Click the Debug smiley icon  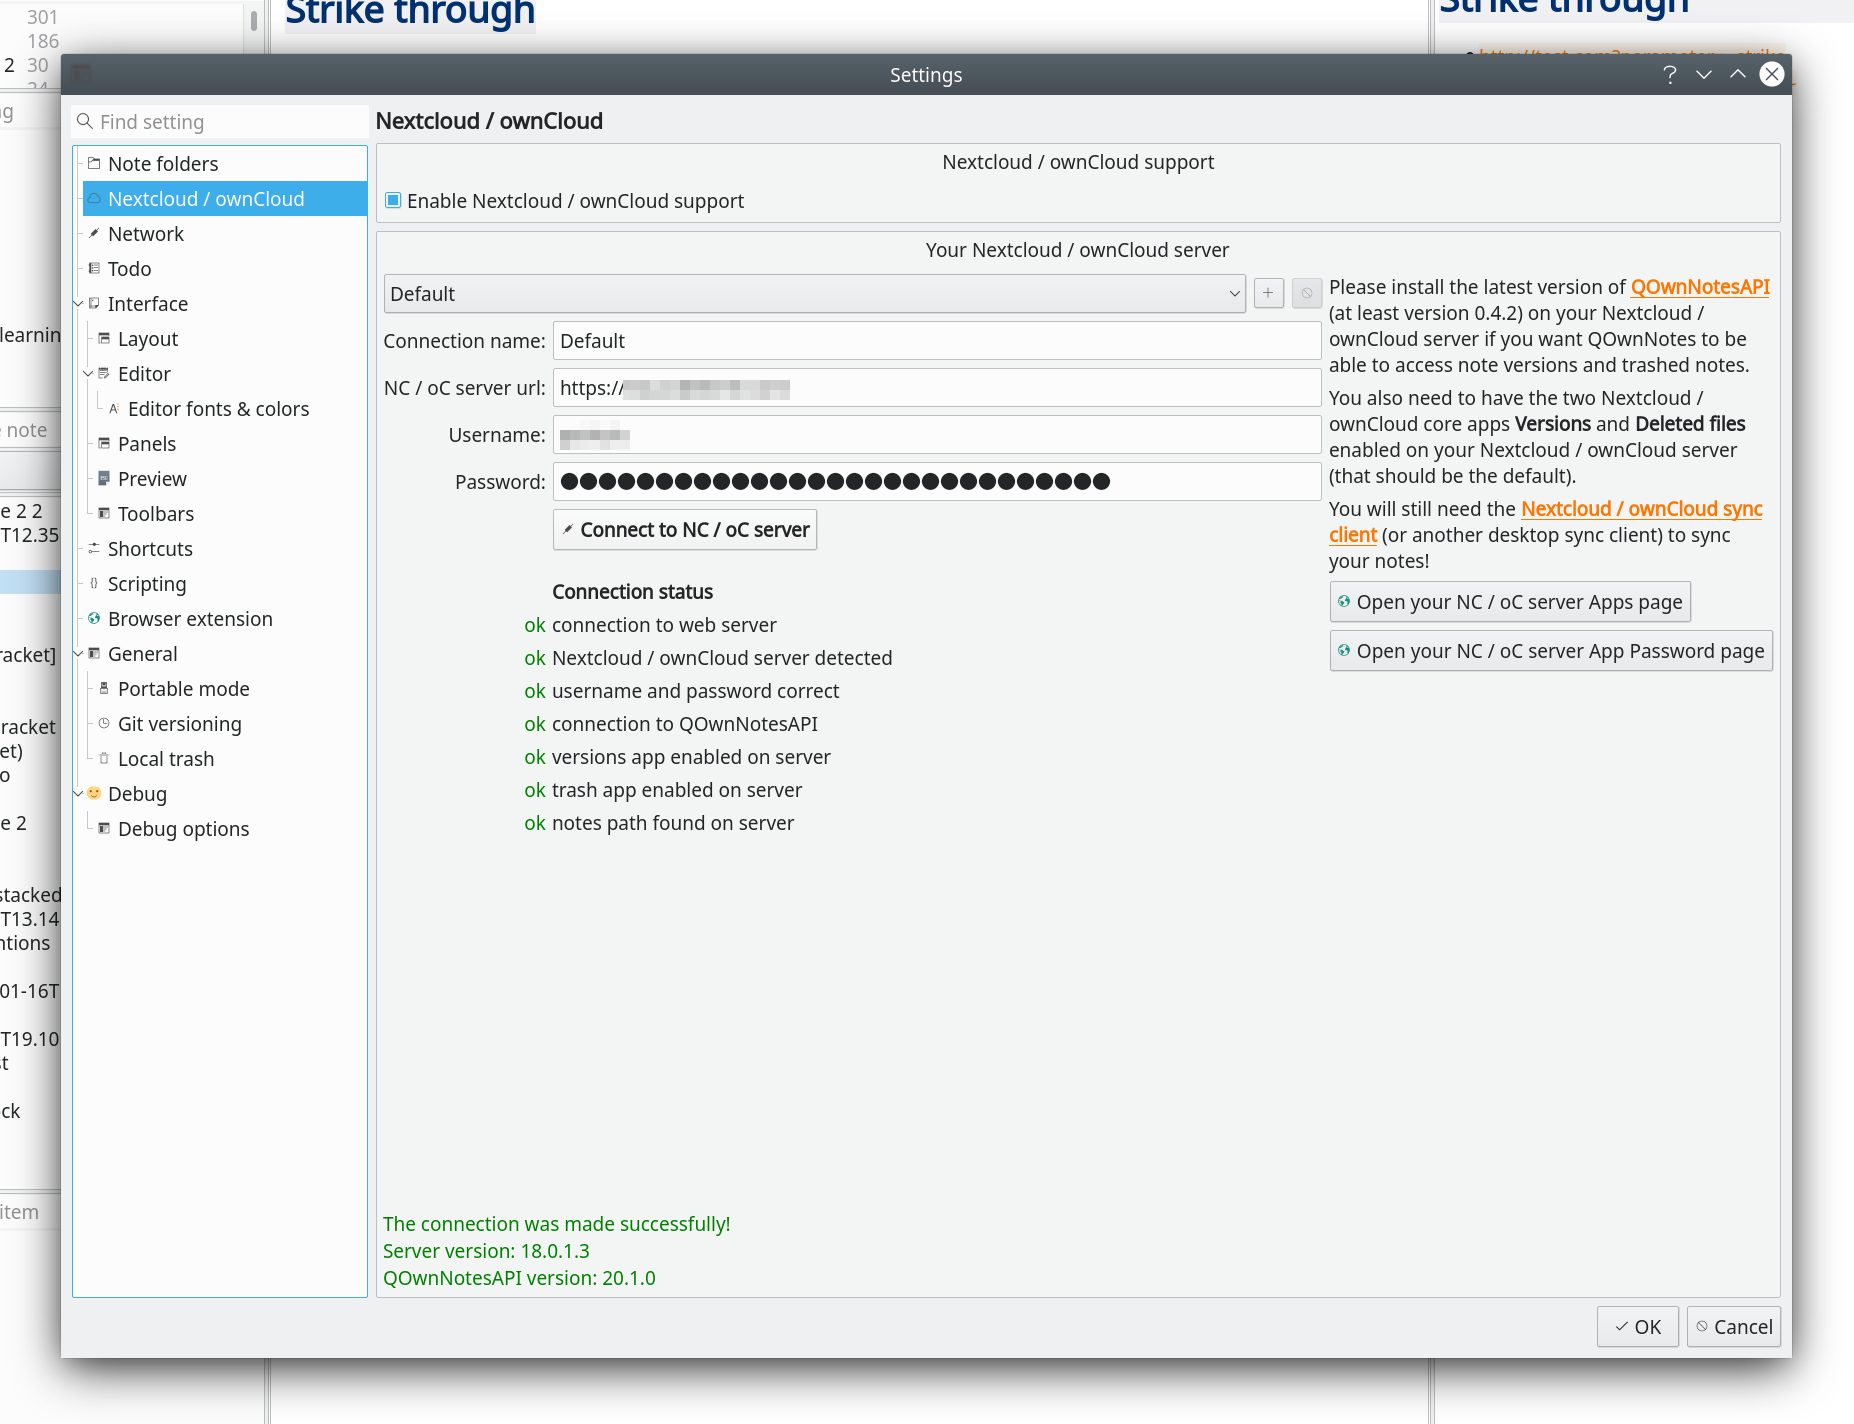tap(94, 793)
